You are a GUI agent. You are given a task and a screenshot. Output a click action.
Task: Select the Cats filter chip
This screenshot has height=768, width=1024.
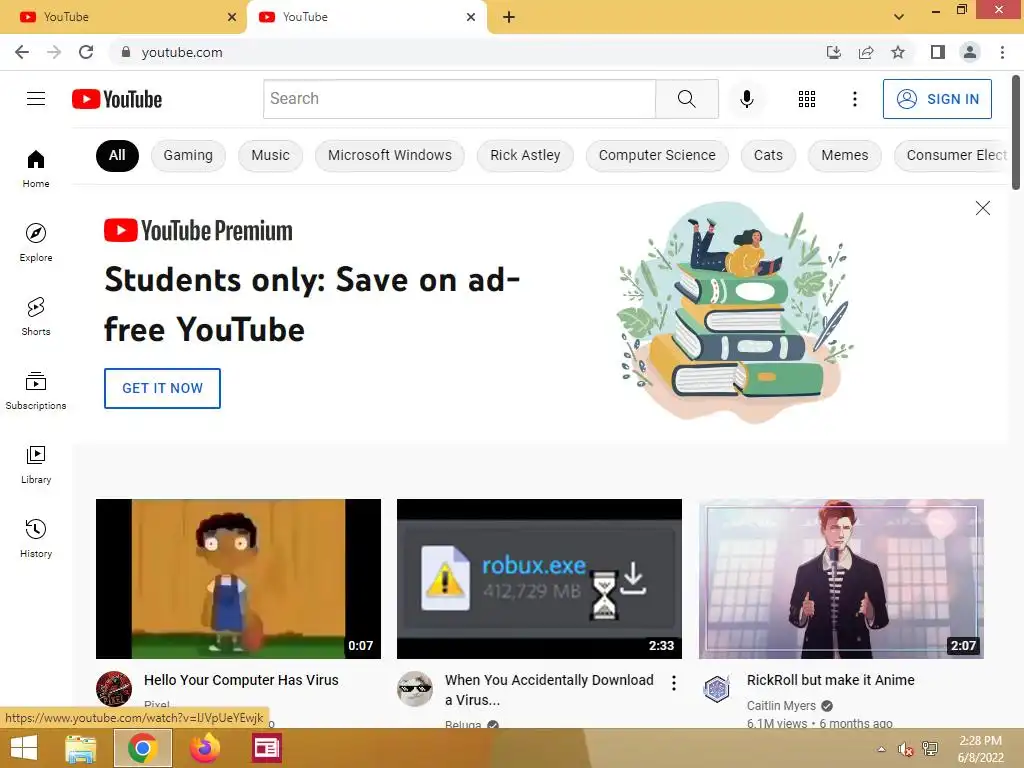tap(768, 155)
